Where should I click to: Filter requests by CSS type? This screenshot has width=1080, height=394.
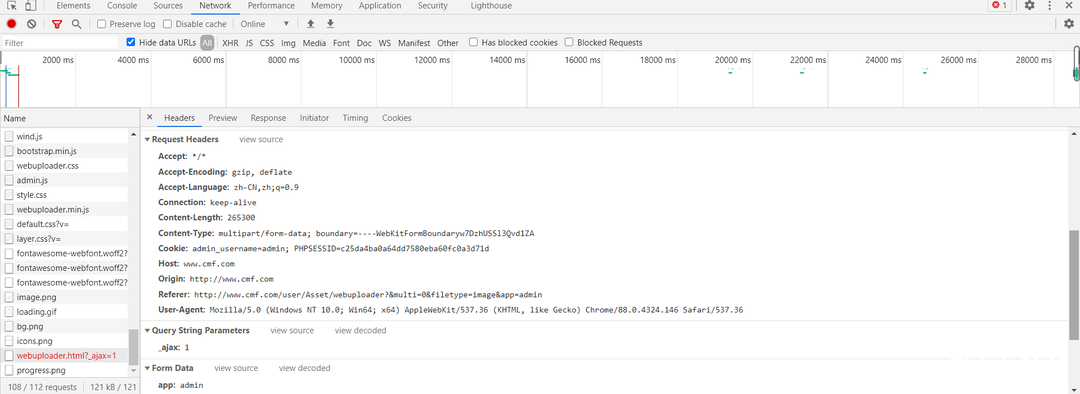267,43
